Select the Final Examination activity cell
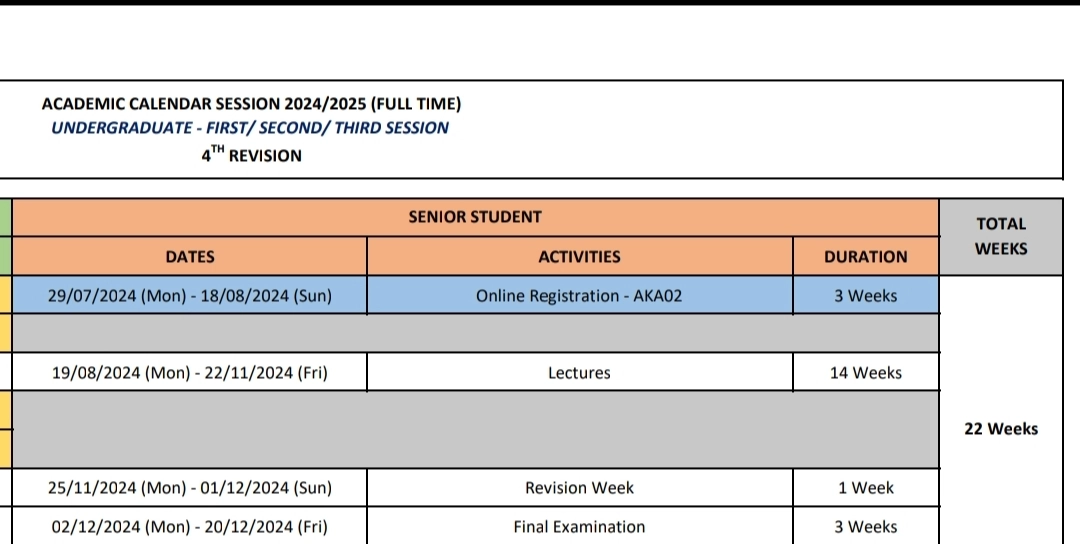 point(579,526)
